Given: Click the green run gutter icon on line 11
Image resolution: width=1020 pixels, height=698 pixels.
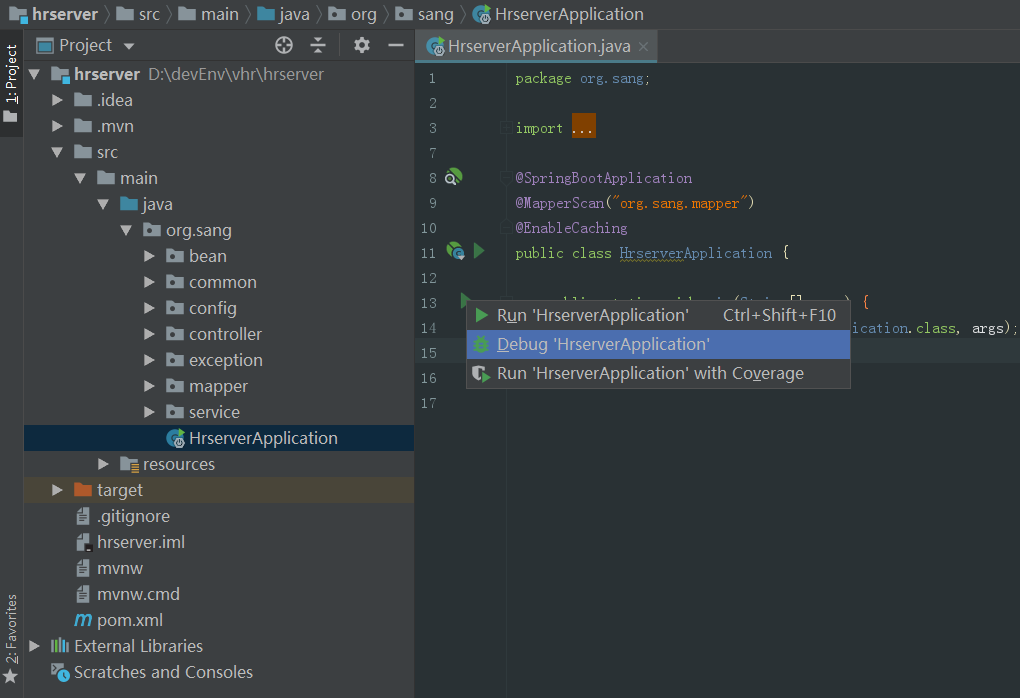Looking at the screenshot, I should (479, 251).
